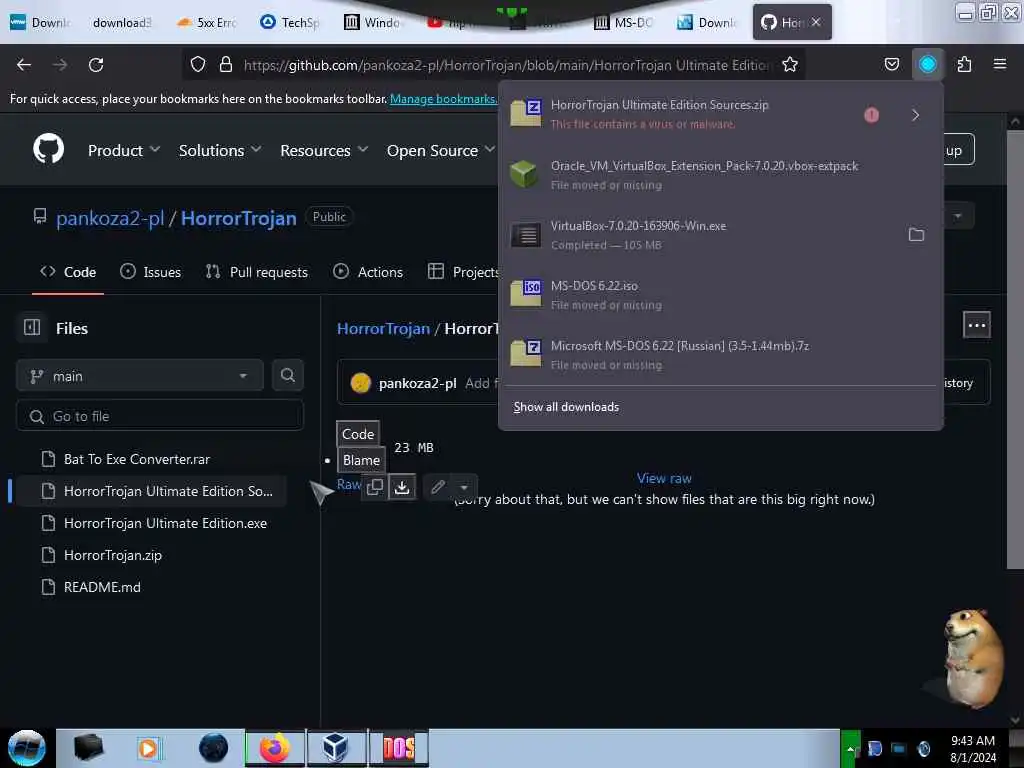Open Firefox from the taskbar
Viewport: 1024px width, 768px height.
point(274,748)
